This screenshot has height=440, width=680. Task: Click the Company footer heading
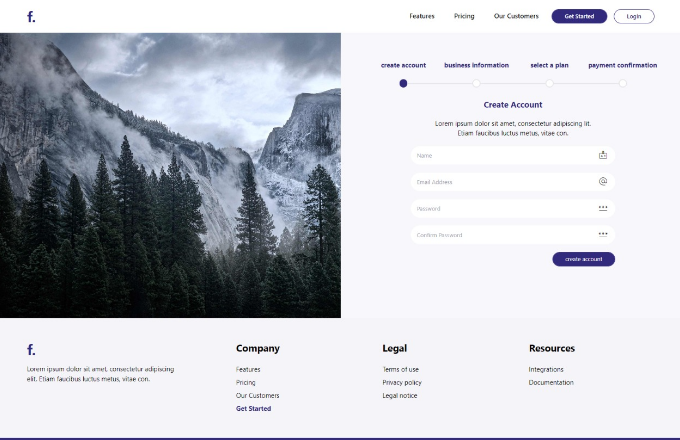pos(258,349)
